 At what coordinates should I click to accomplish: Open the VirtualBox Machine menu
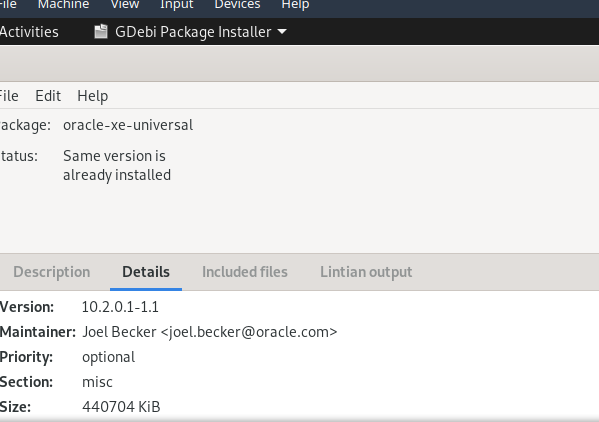point(63,5)
